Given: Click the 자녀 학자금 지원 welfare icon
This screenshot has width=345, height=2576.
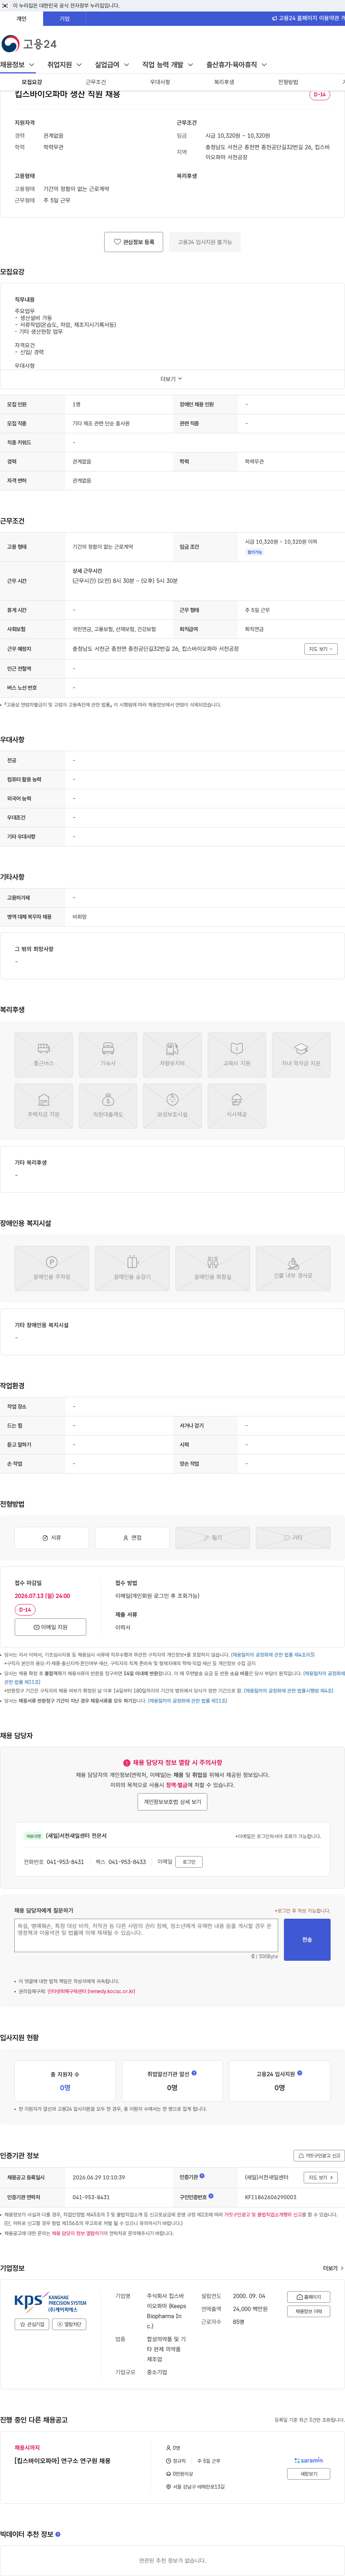Looking at the screenshot, I should pyautogui.click(x=301, y=1055).
